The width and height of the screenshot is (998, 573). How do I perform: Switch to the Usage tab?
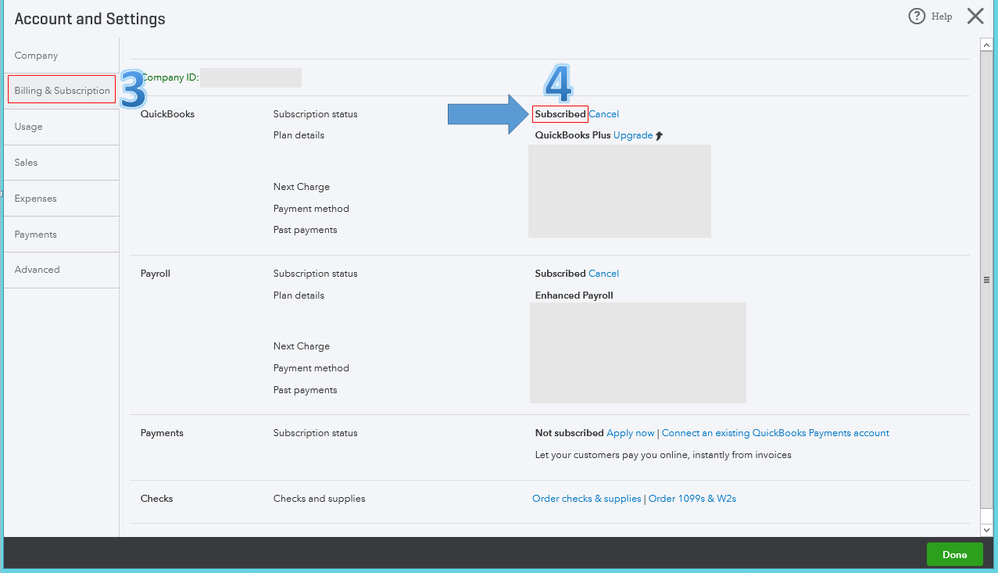click(29, 127)
